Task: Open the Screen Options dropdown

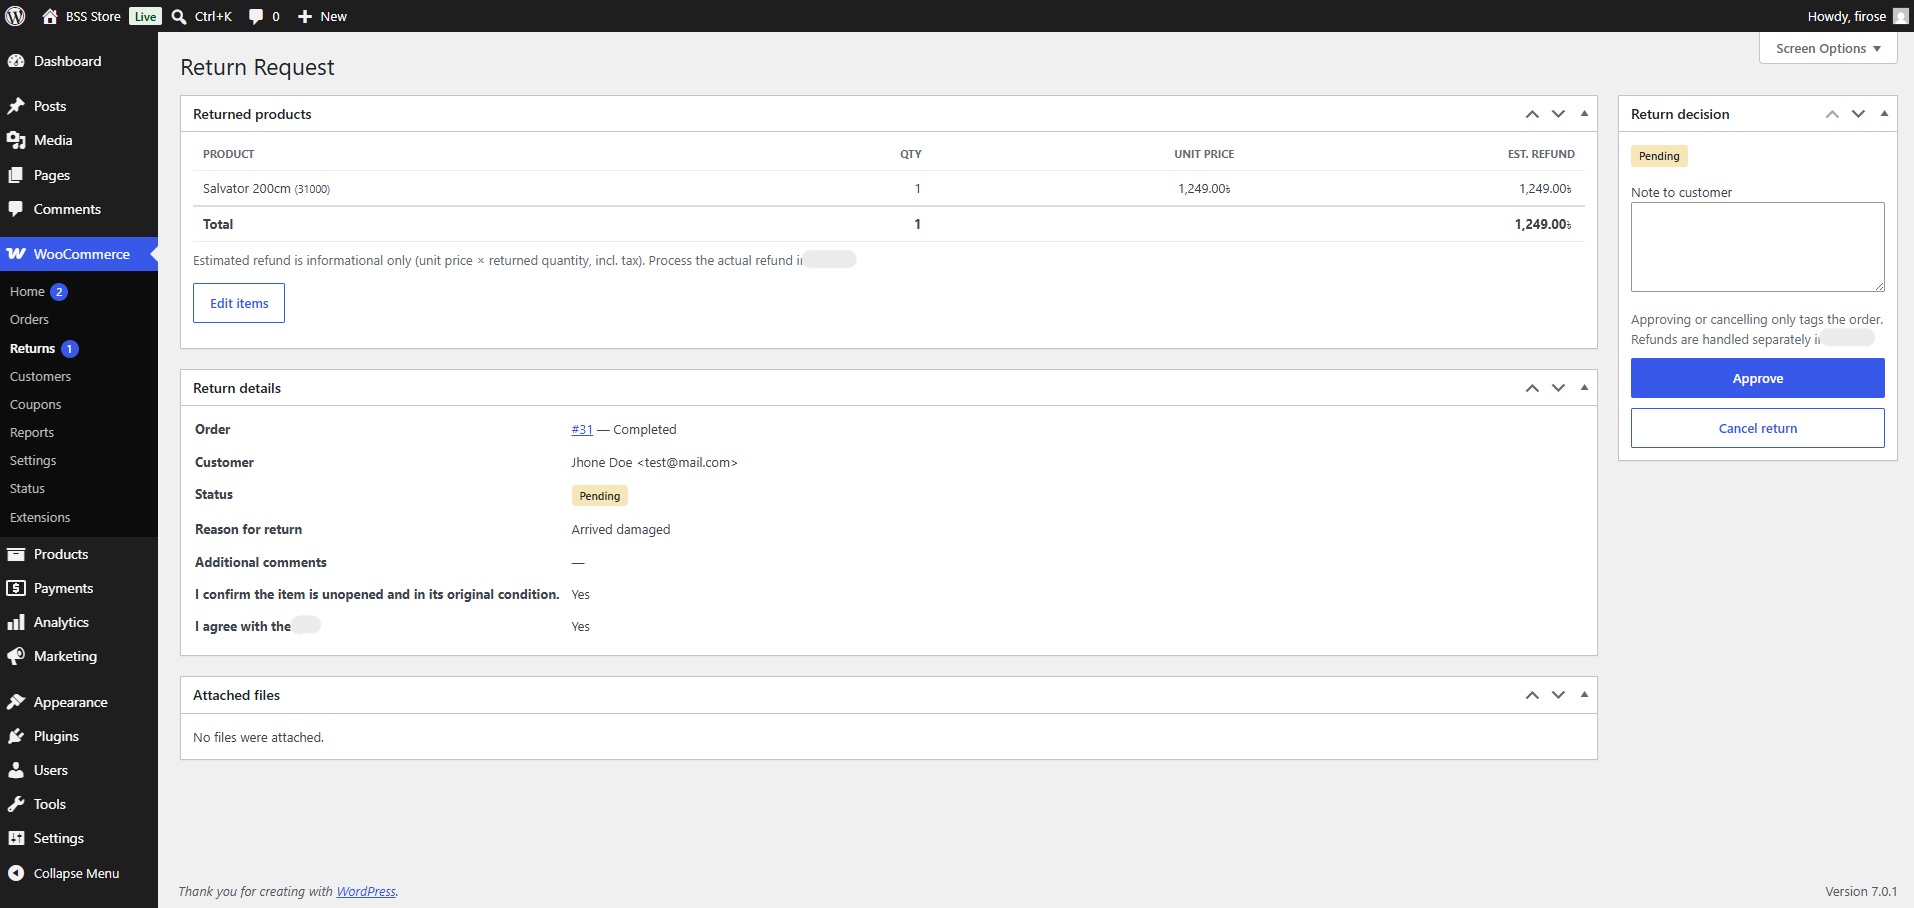Action: coord(1828,48)
